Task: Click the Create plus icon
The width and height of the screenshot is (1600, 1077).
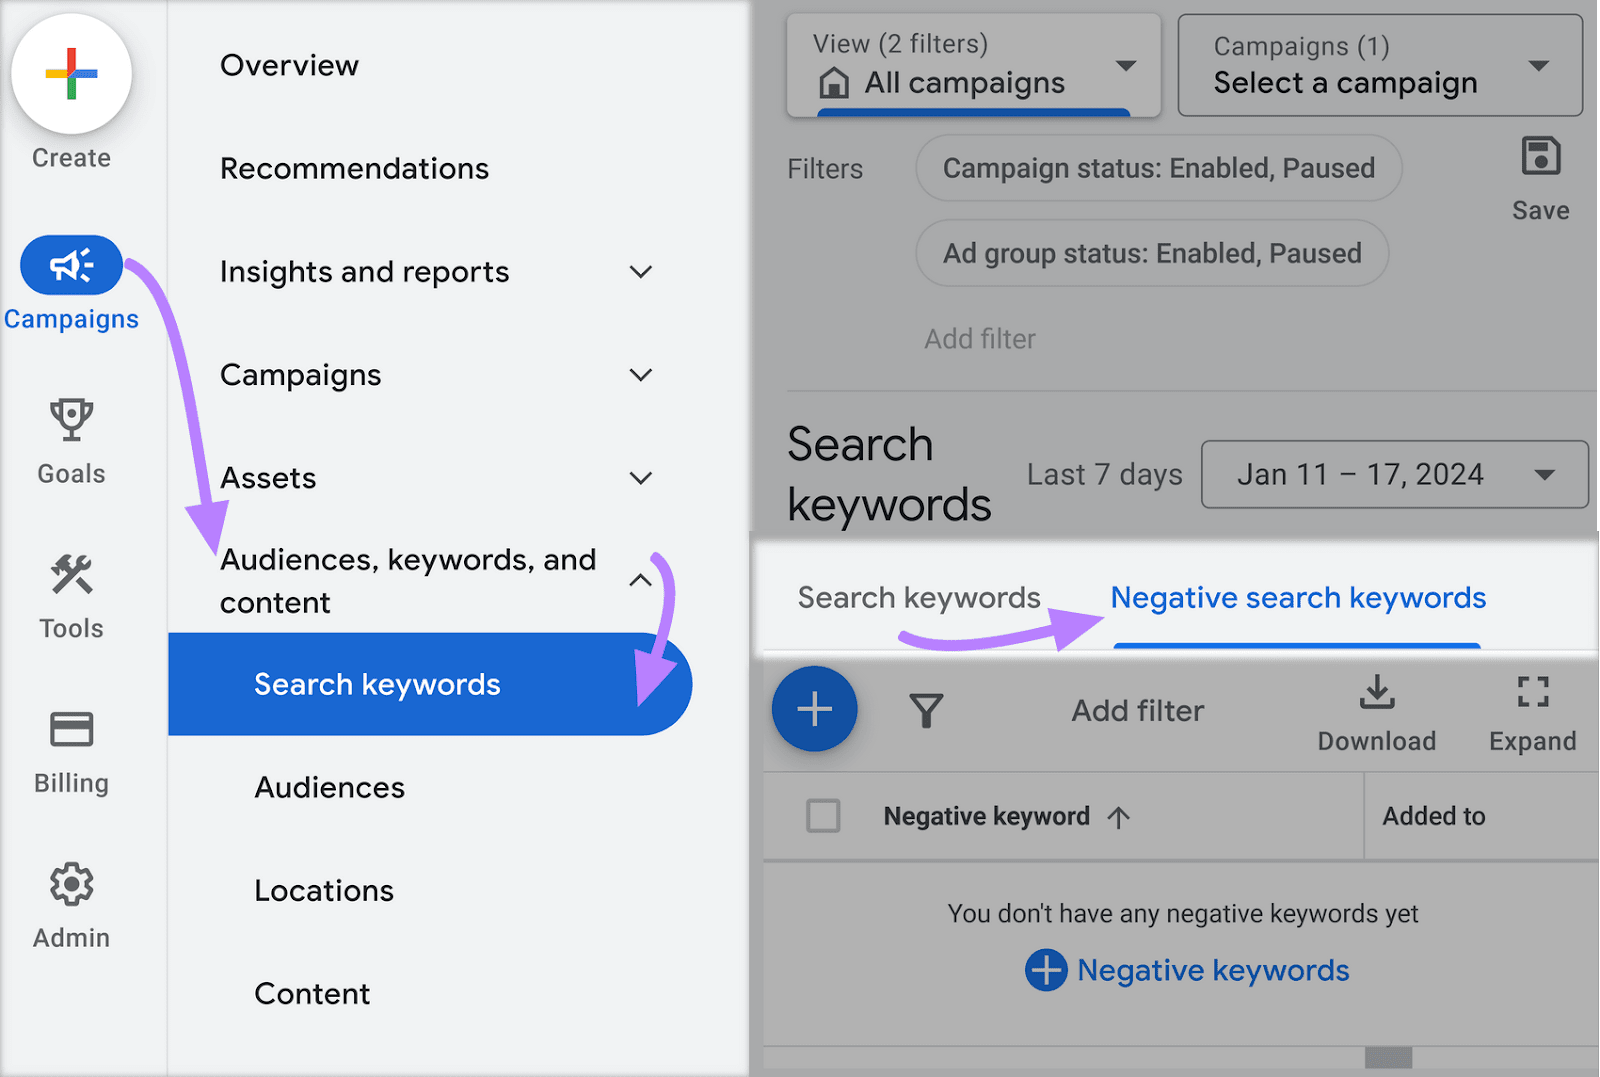Action: (x=71, y=74)
